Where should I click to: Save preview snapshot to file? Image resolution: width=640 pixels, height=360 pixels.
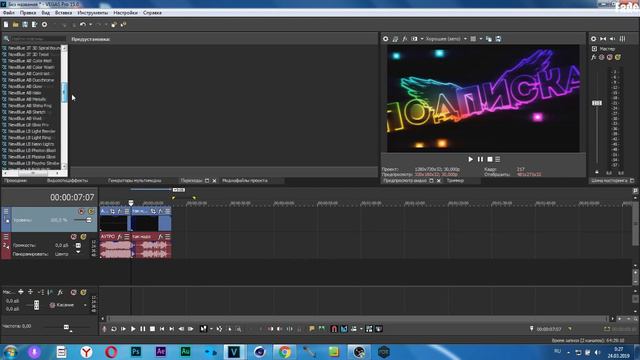click(498, 39)
